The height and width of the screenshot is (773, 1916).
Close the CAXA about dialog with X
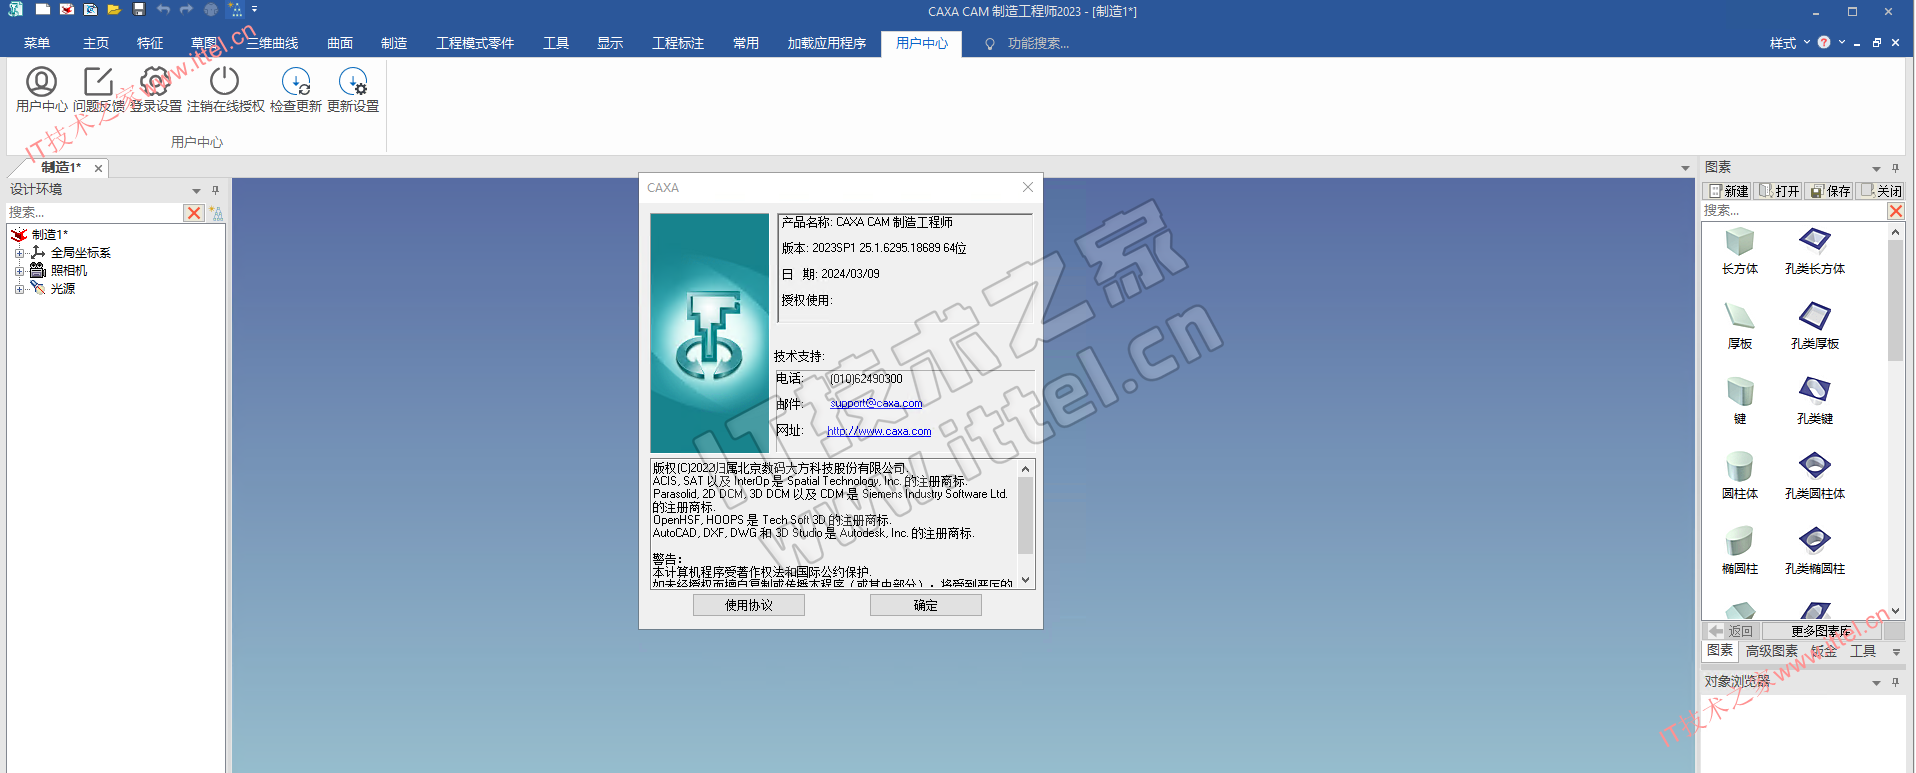[1027, 187]
